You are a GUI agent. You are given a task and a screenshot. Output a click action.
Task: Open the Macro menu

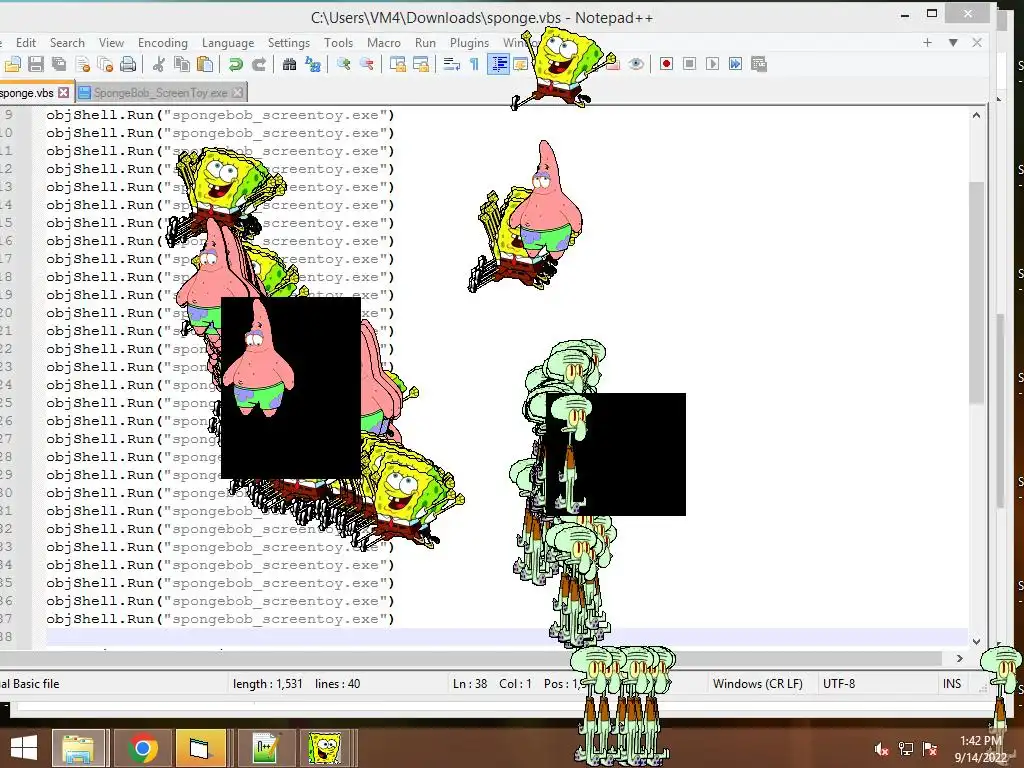pos(384,42)
